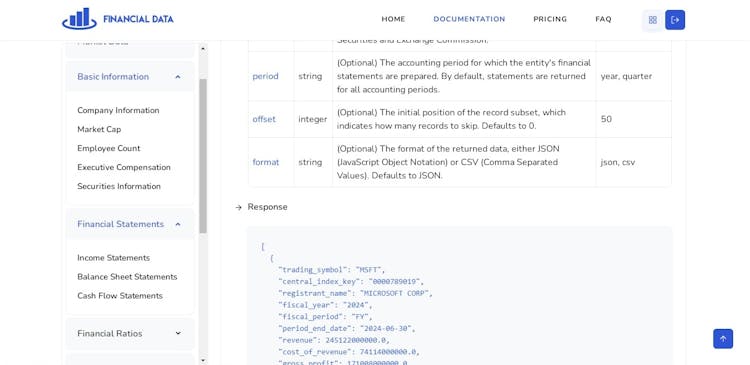Click the period parameter name
This screenshot has width=750, height=365.
coord(265,76)
